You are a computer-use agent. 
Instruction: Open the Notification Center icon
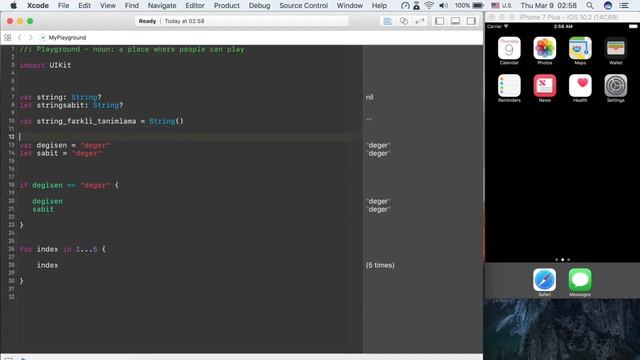pos(624,5)
